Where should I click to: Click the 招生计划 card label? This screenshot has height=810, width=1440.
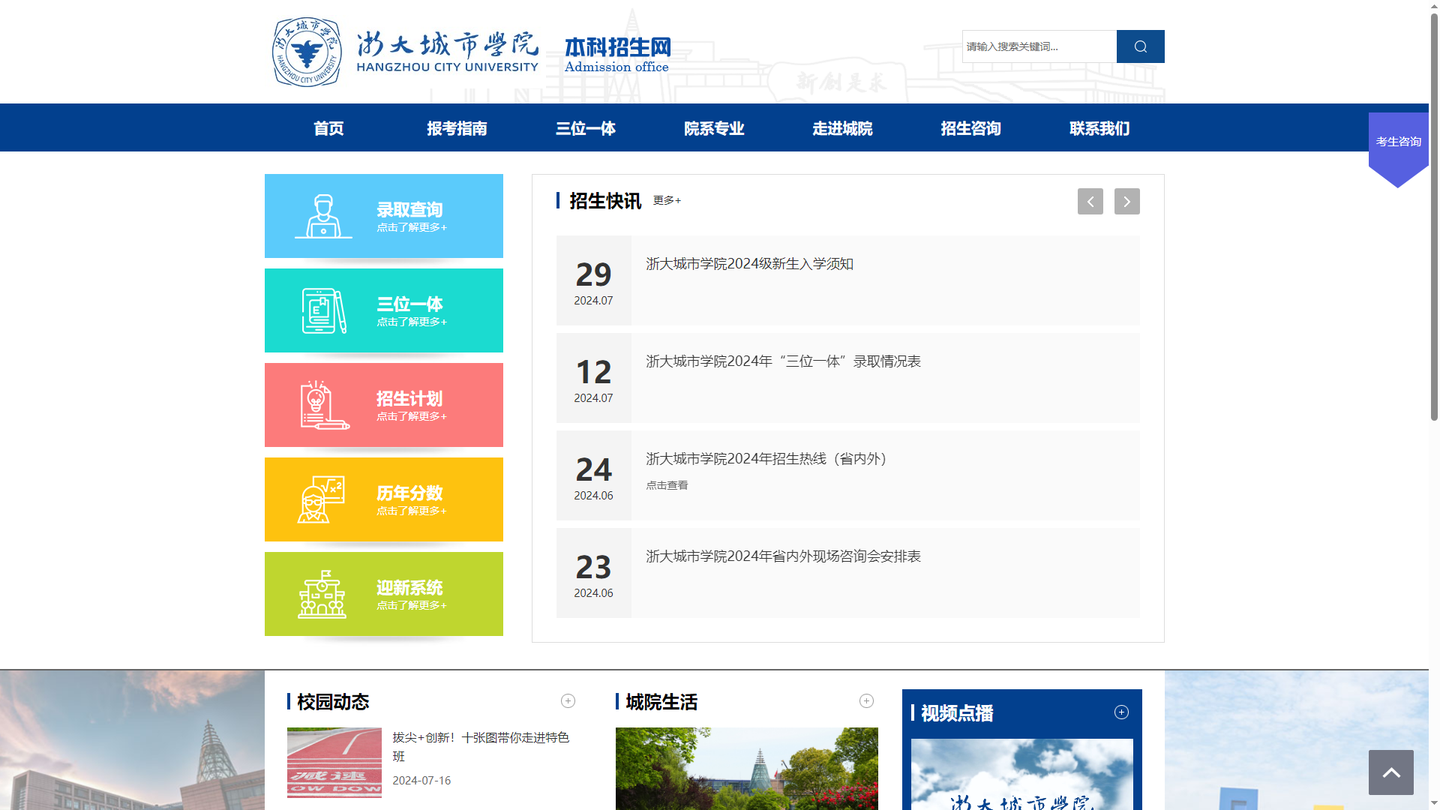tap(409, 398)
